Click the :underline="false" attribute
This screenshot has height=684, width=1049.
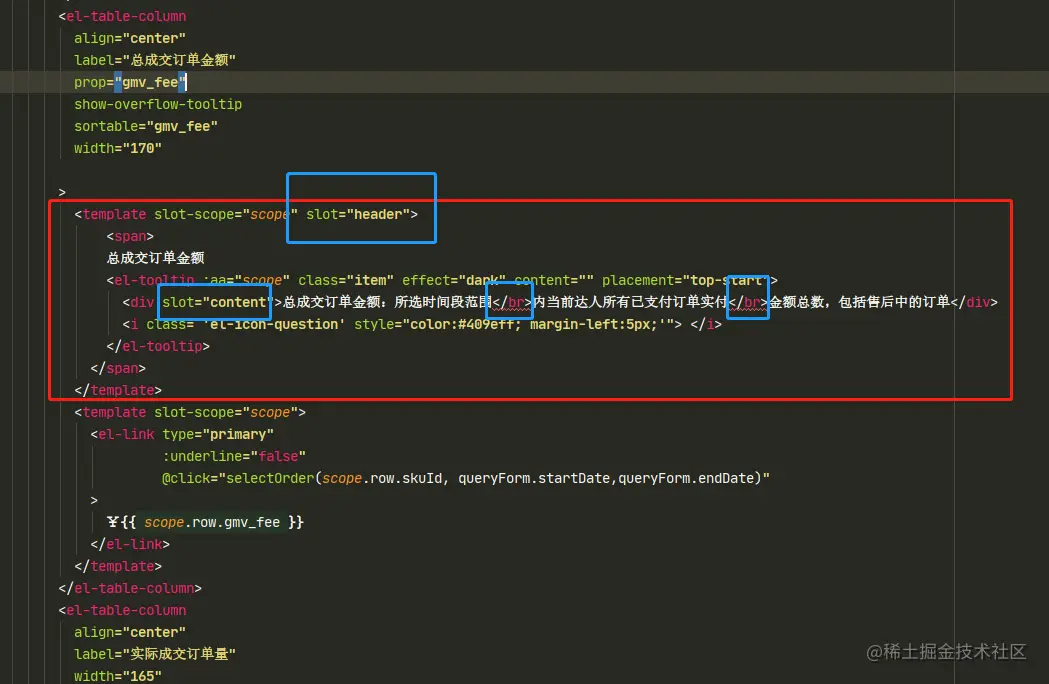click(x=234, y=456)
